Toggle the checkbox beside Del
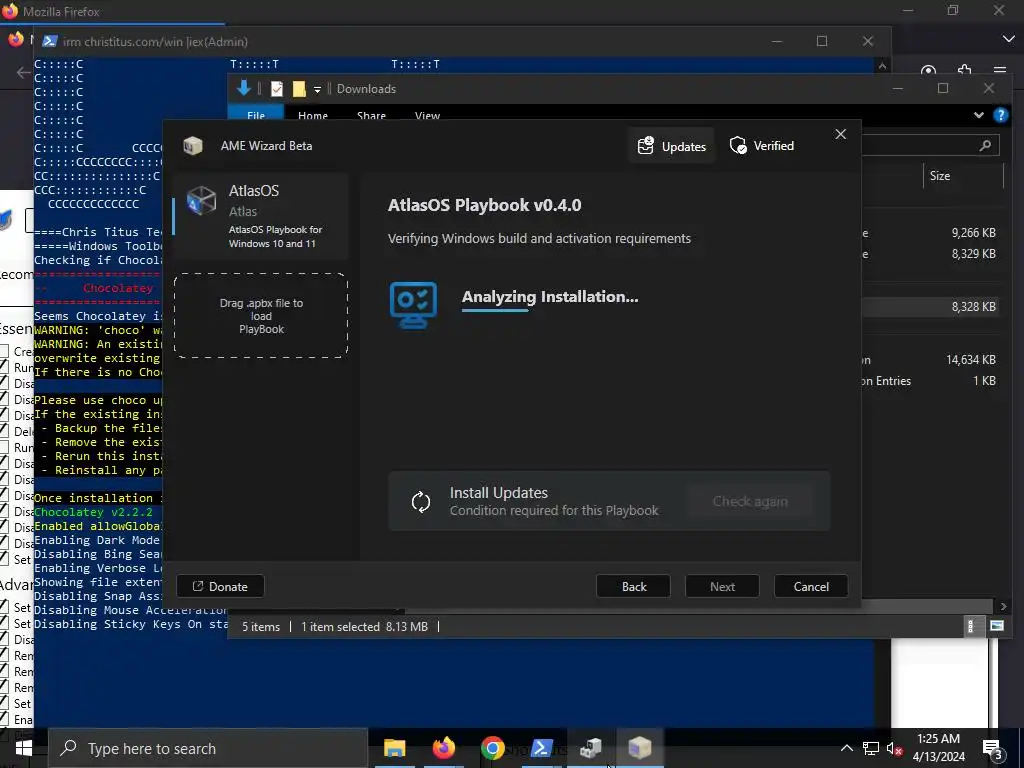Image resolution: width=1024 pixels, height=768 pixels. (x=4, y=431)
